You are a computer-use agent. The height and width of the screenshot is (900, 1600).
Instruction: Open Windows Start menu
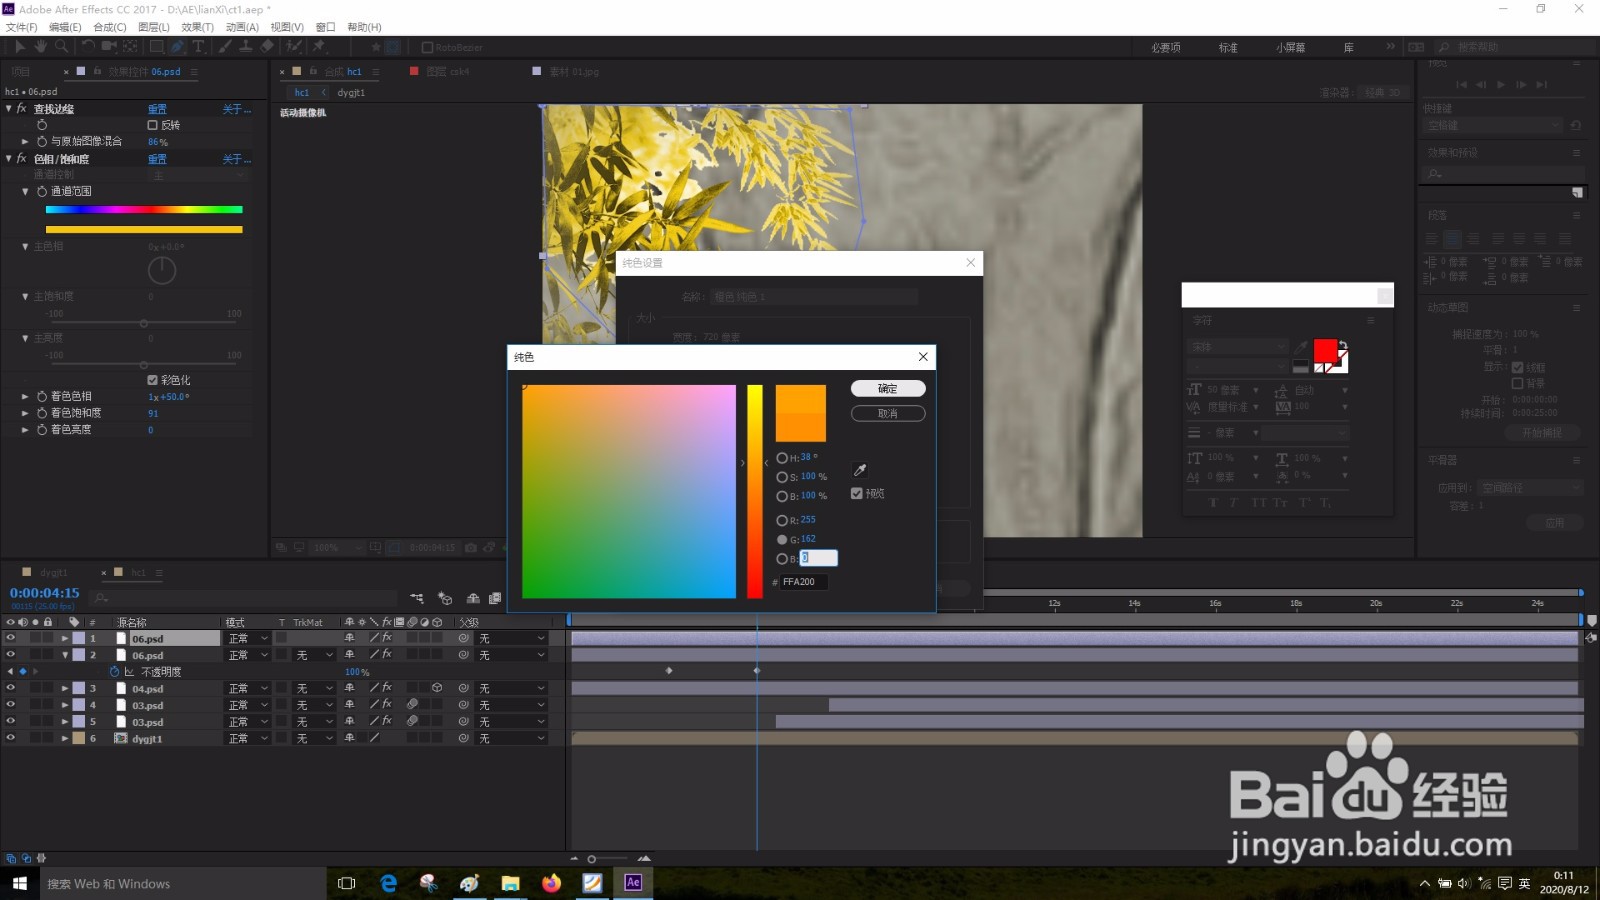click(19, 883)
